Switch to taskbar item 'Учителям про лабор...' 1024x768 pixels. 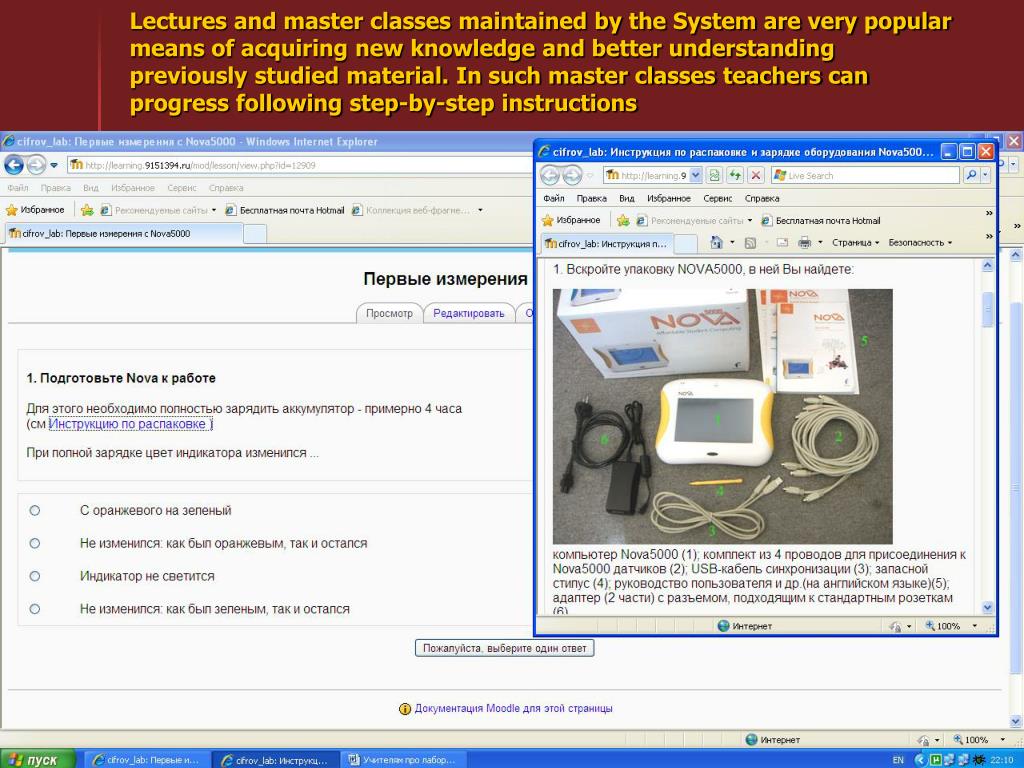(404, 760)
